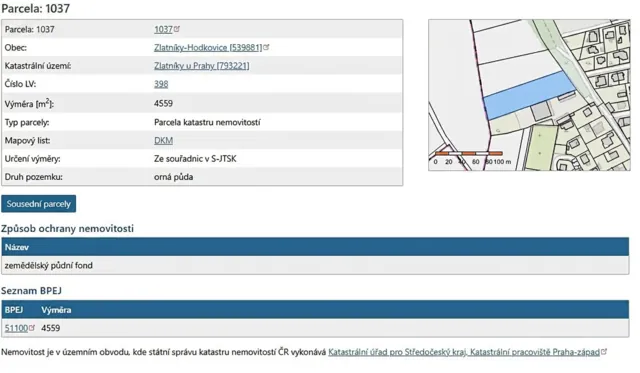The width and height of the screenshot is (640, 373).
Task: Open Katastrální úřad pro Středočeský kraj link
Action: (x=464, y=352)
